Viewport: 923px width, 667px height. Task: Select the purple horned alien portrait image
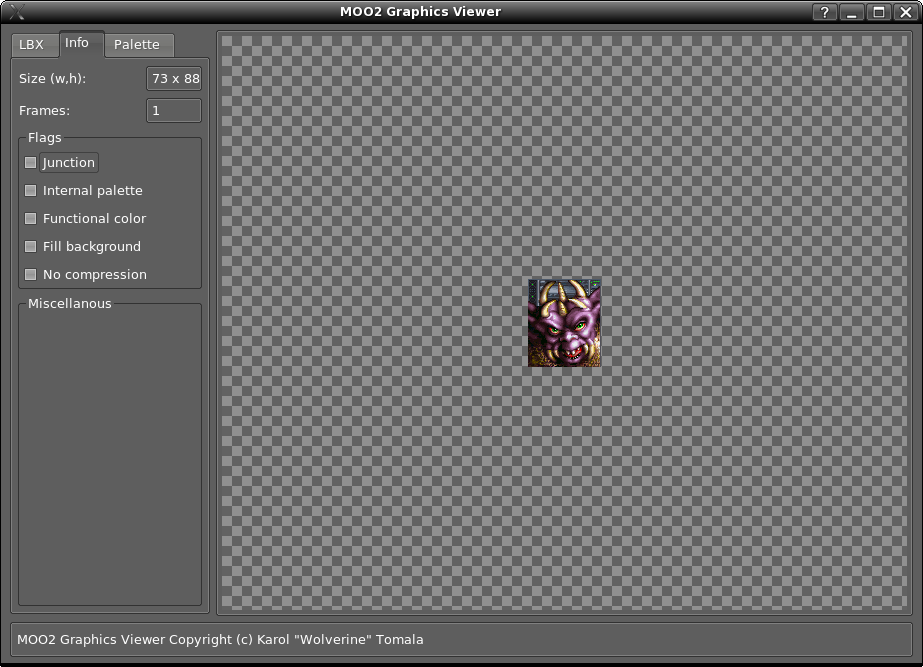point(565,323)
